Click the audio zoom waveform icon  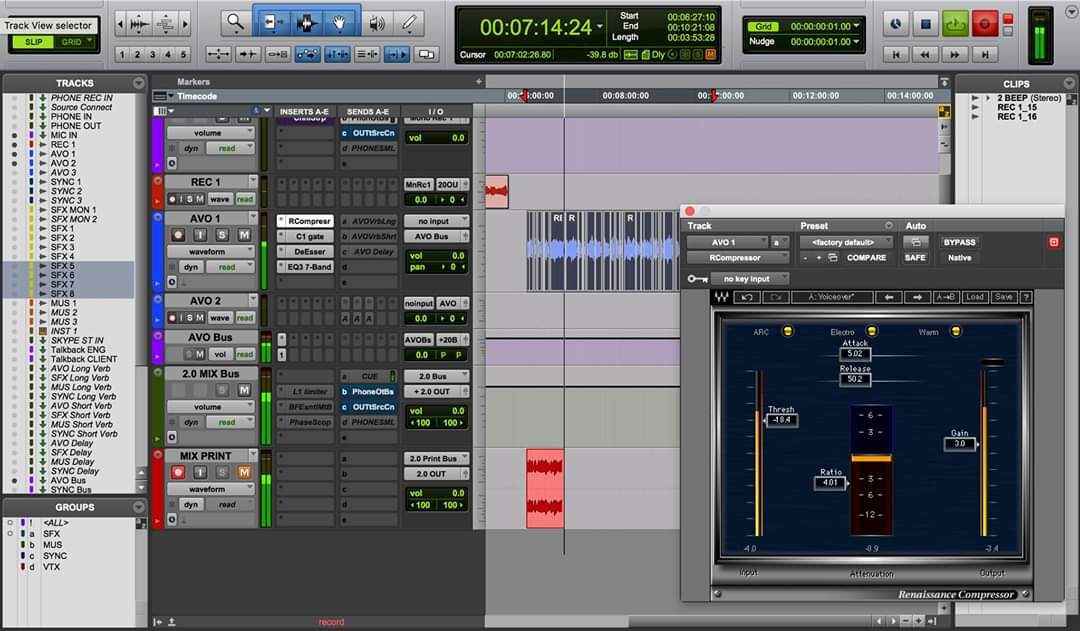[x=140, y=24]
